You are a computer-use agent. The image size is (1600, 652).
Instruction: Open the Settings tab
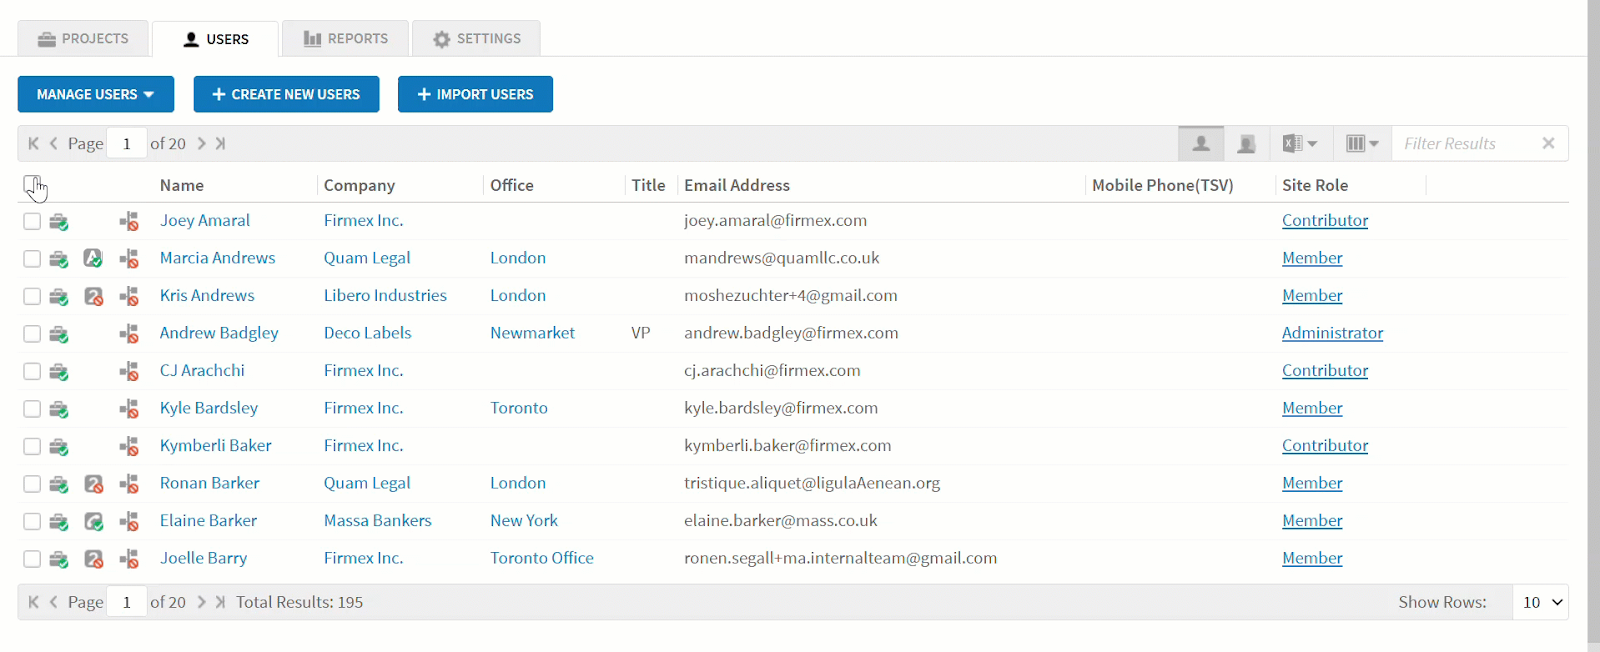(x=477, y=39)
